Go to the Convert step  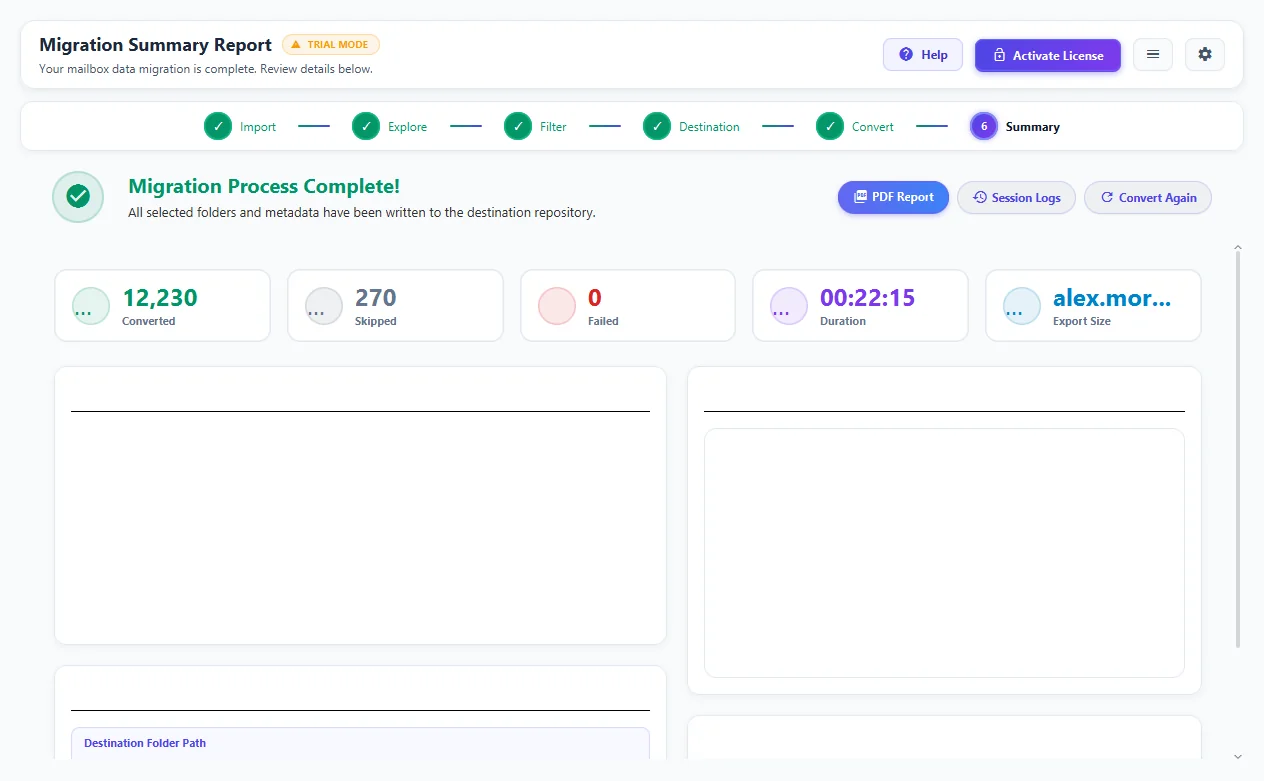coord(855,127)
